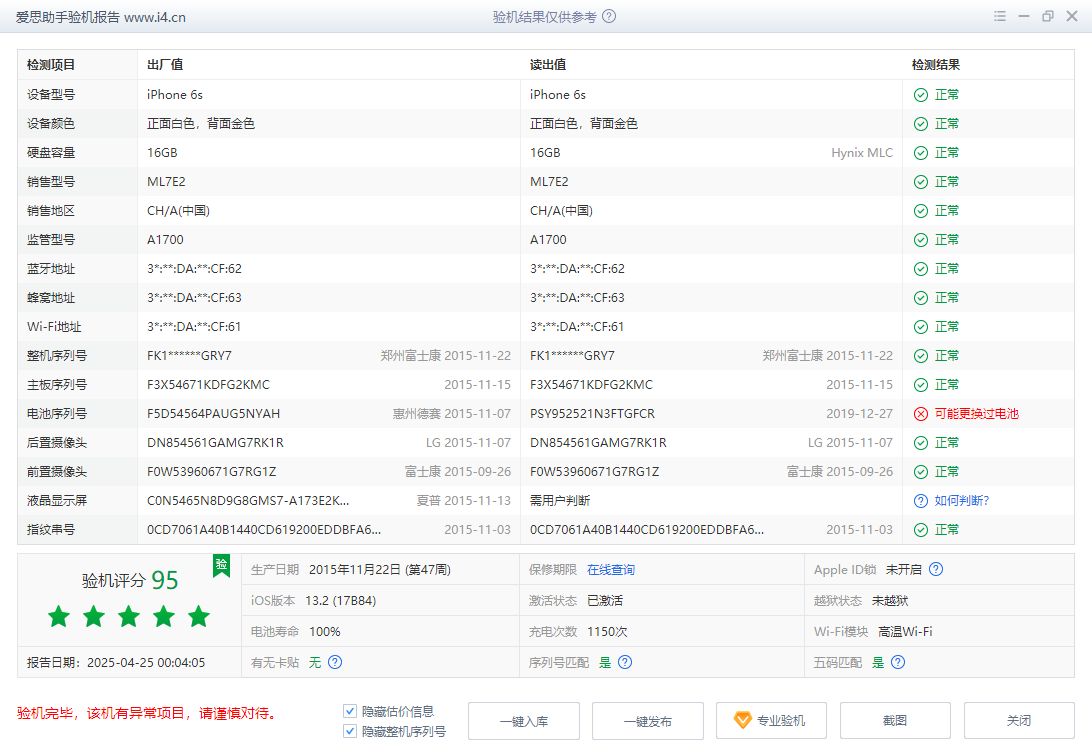Click 验机完毕 red warning message
Viewport: 1092px width, 756px height.
(146, 714)
